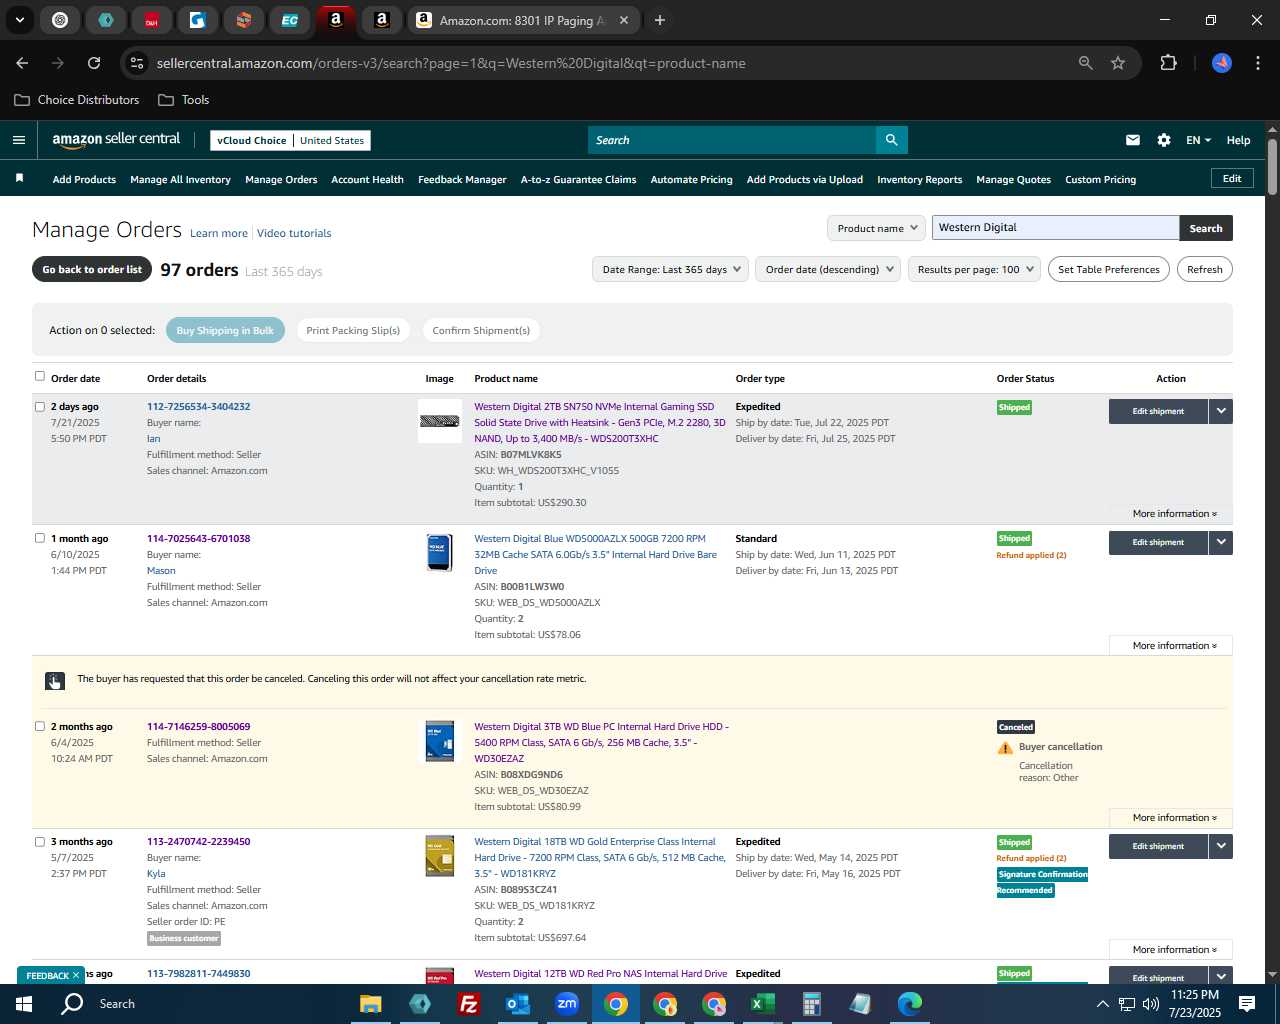Open Feedback Manager
1280x1024 pixels.
click(462, 180)
